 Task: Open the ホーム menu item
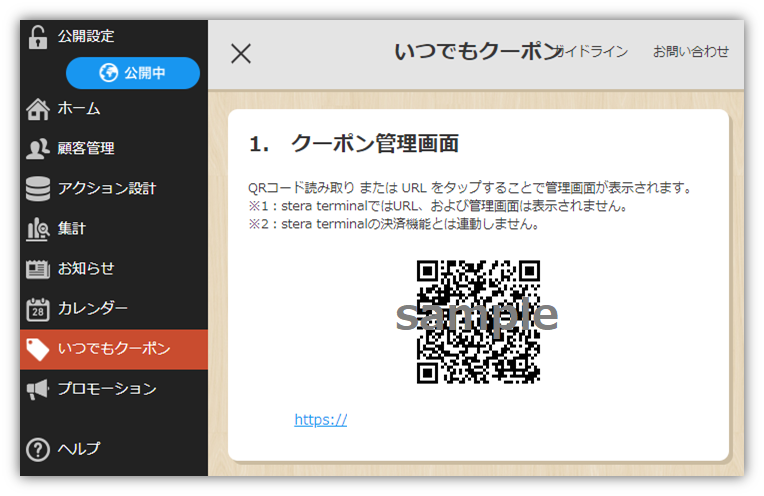[114, 109]
